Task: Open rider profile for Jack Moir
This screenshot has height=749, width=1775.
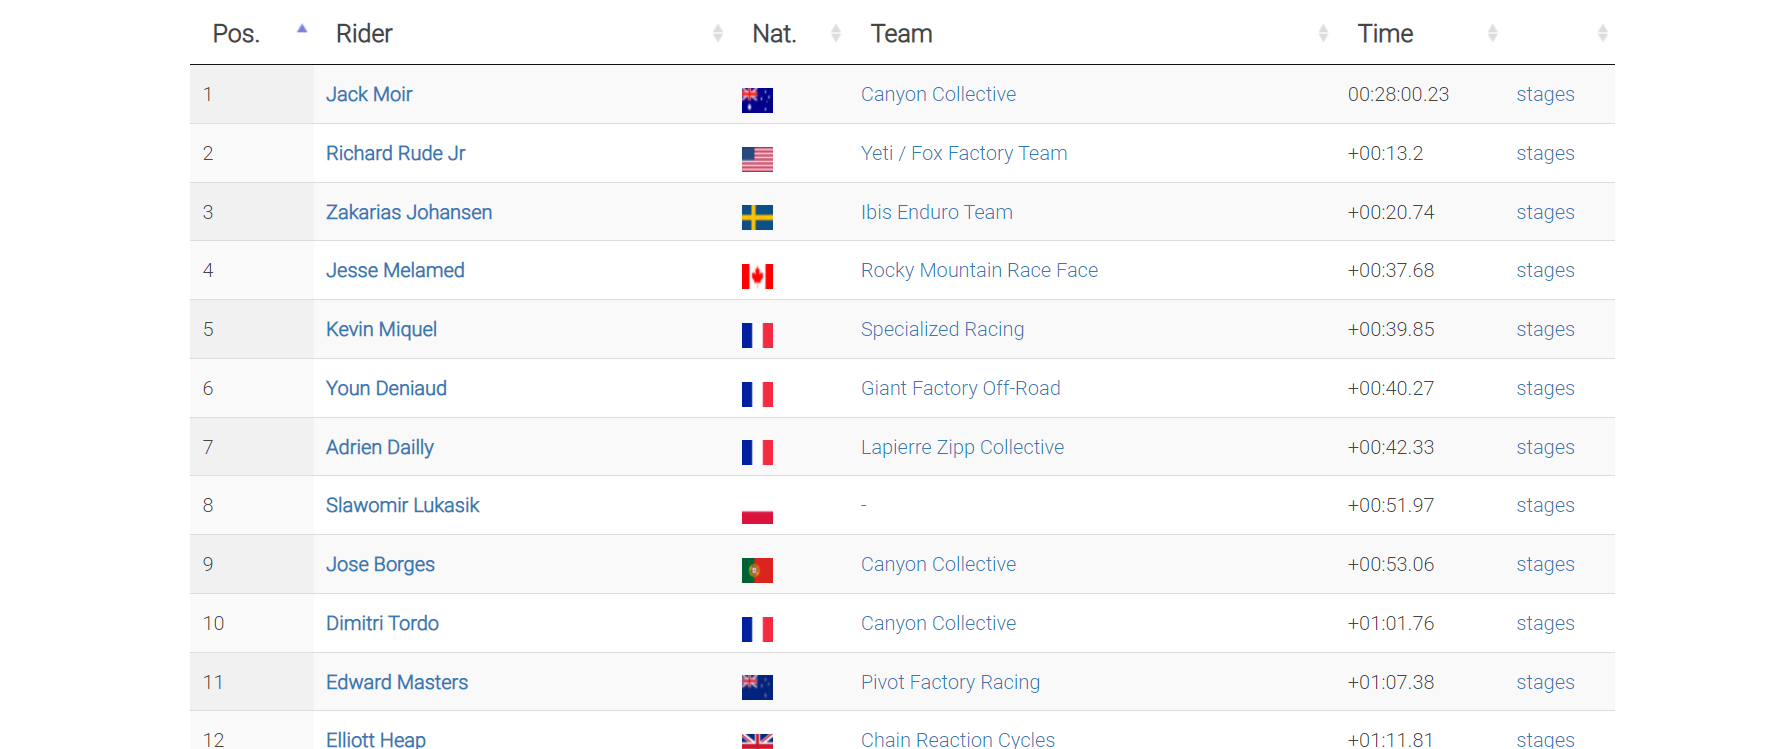Action: (x=369, y=94)
